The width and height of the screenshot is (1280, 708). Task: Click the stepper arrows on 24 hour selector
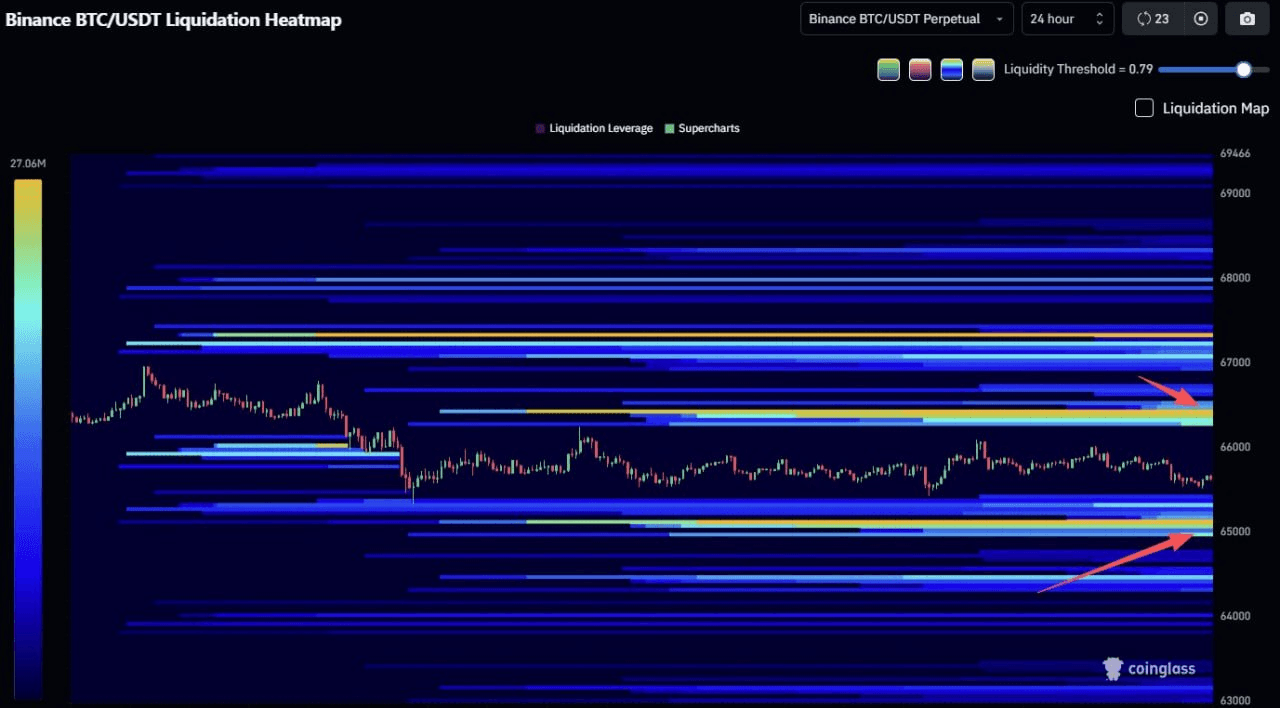1100,19
